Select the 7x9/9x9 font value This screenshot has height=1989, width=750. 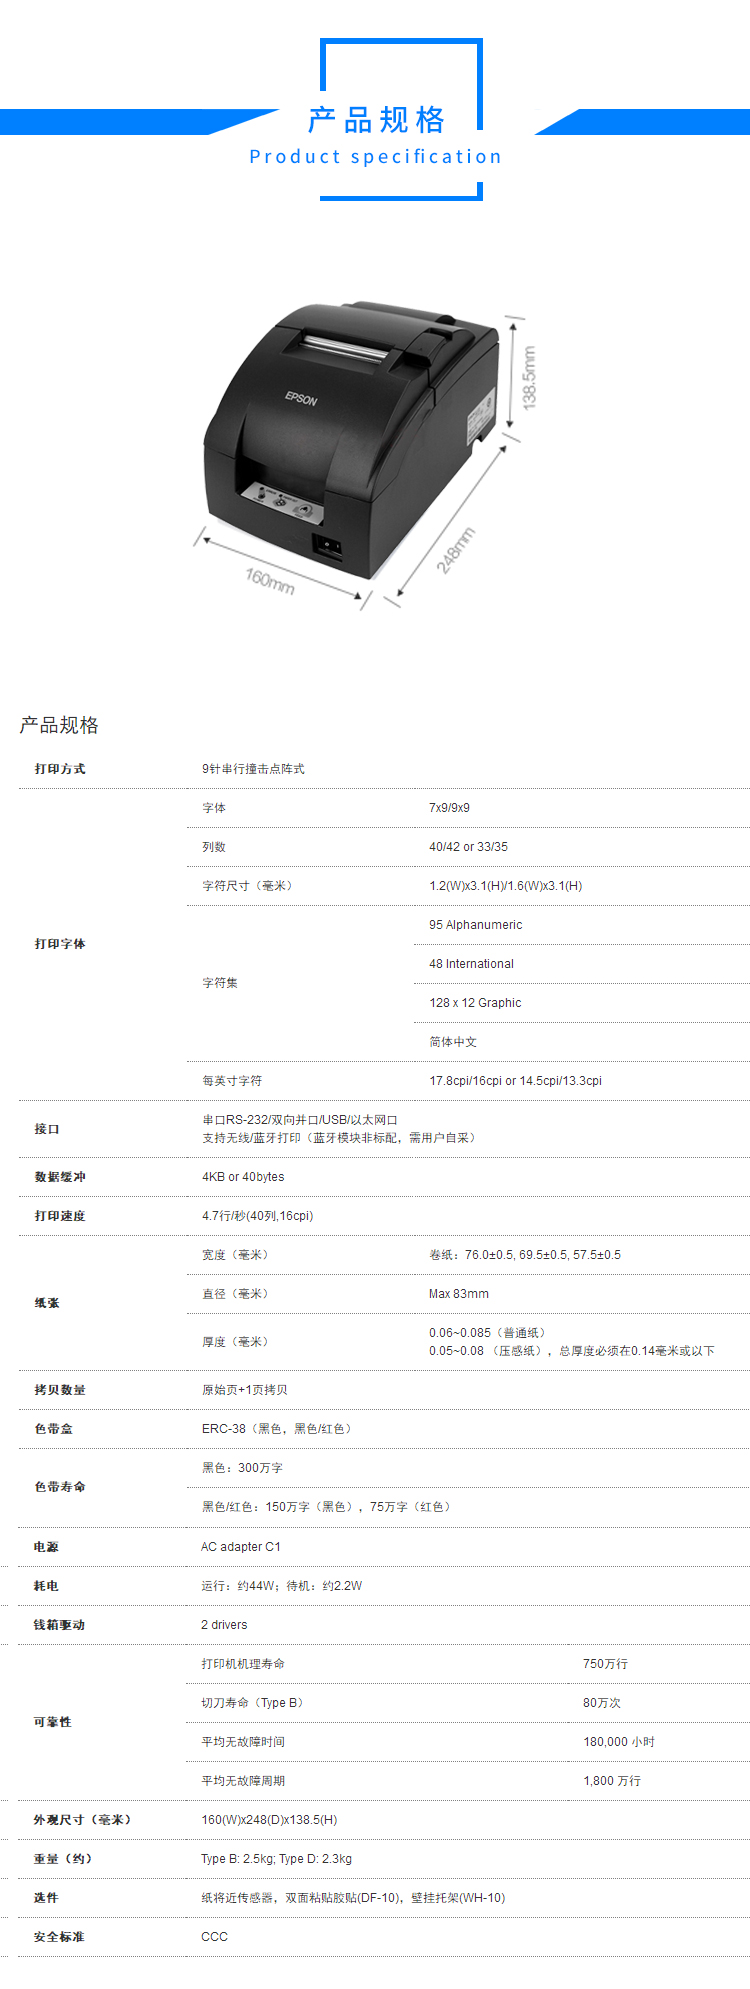(x=449, y=808)
